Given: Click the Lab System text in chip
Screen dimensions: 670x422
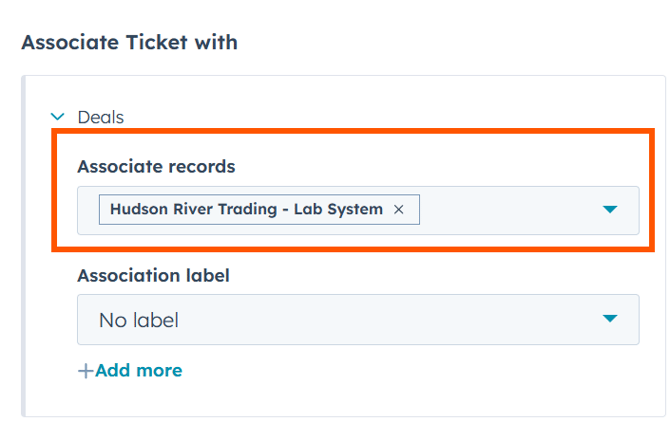Looking at the screenshot, I should [343, 210].
